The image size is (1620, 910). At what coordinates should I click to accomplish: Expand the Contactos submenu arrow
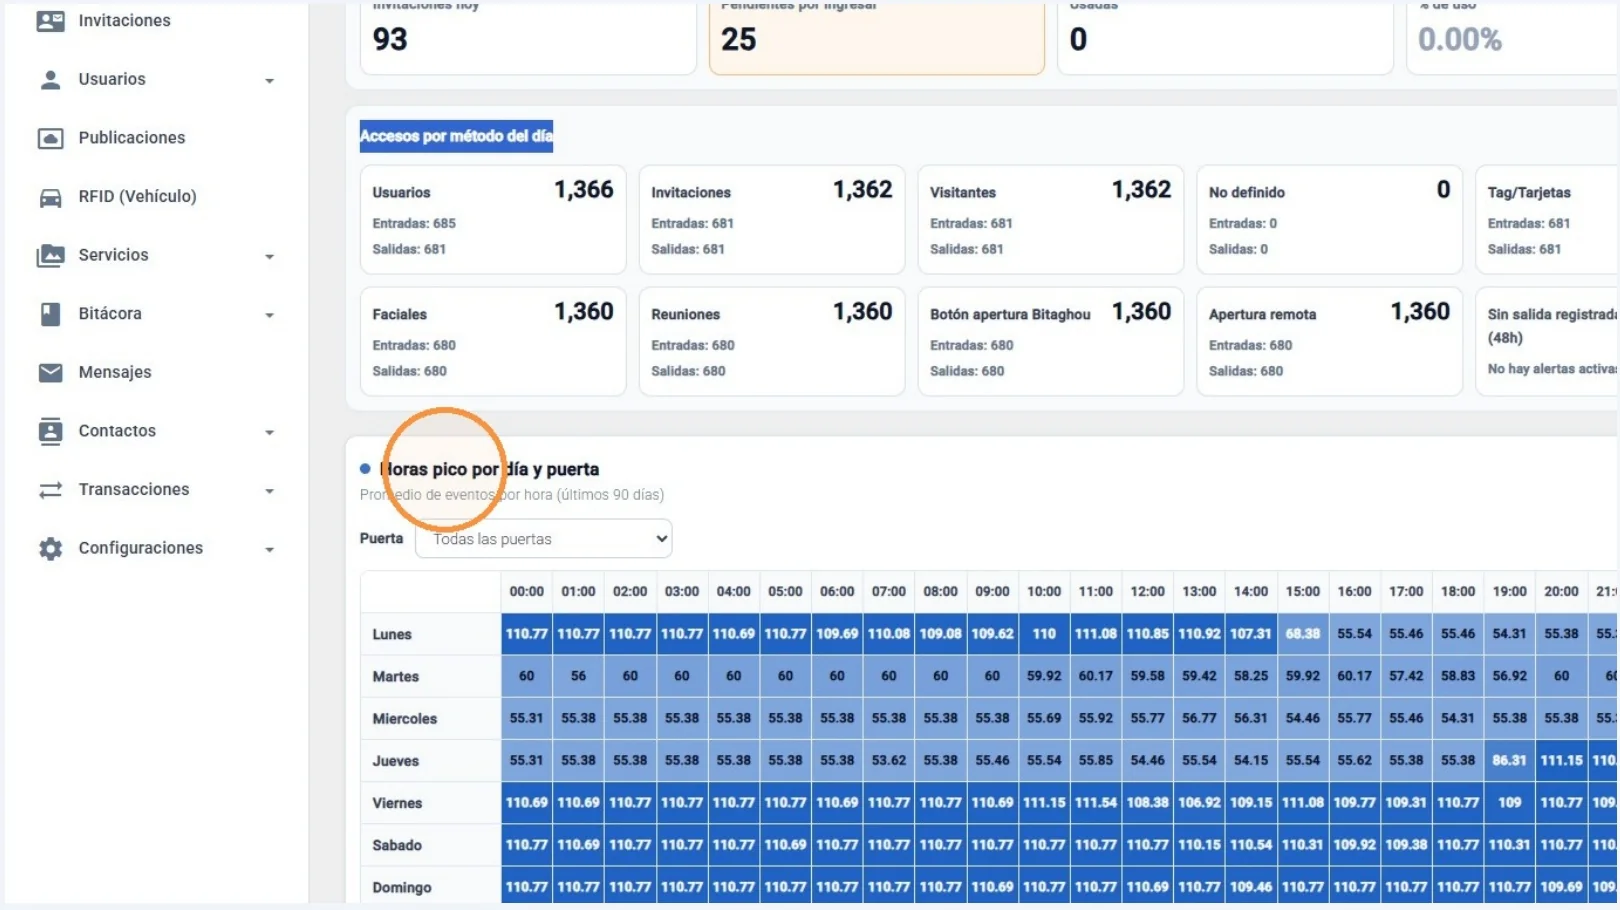point(269,433)
